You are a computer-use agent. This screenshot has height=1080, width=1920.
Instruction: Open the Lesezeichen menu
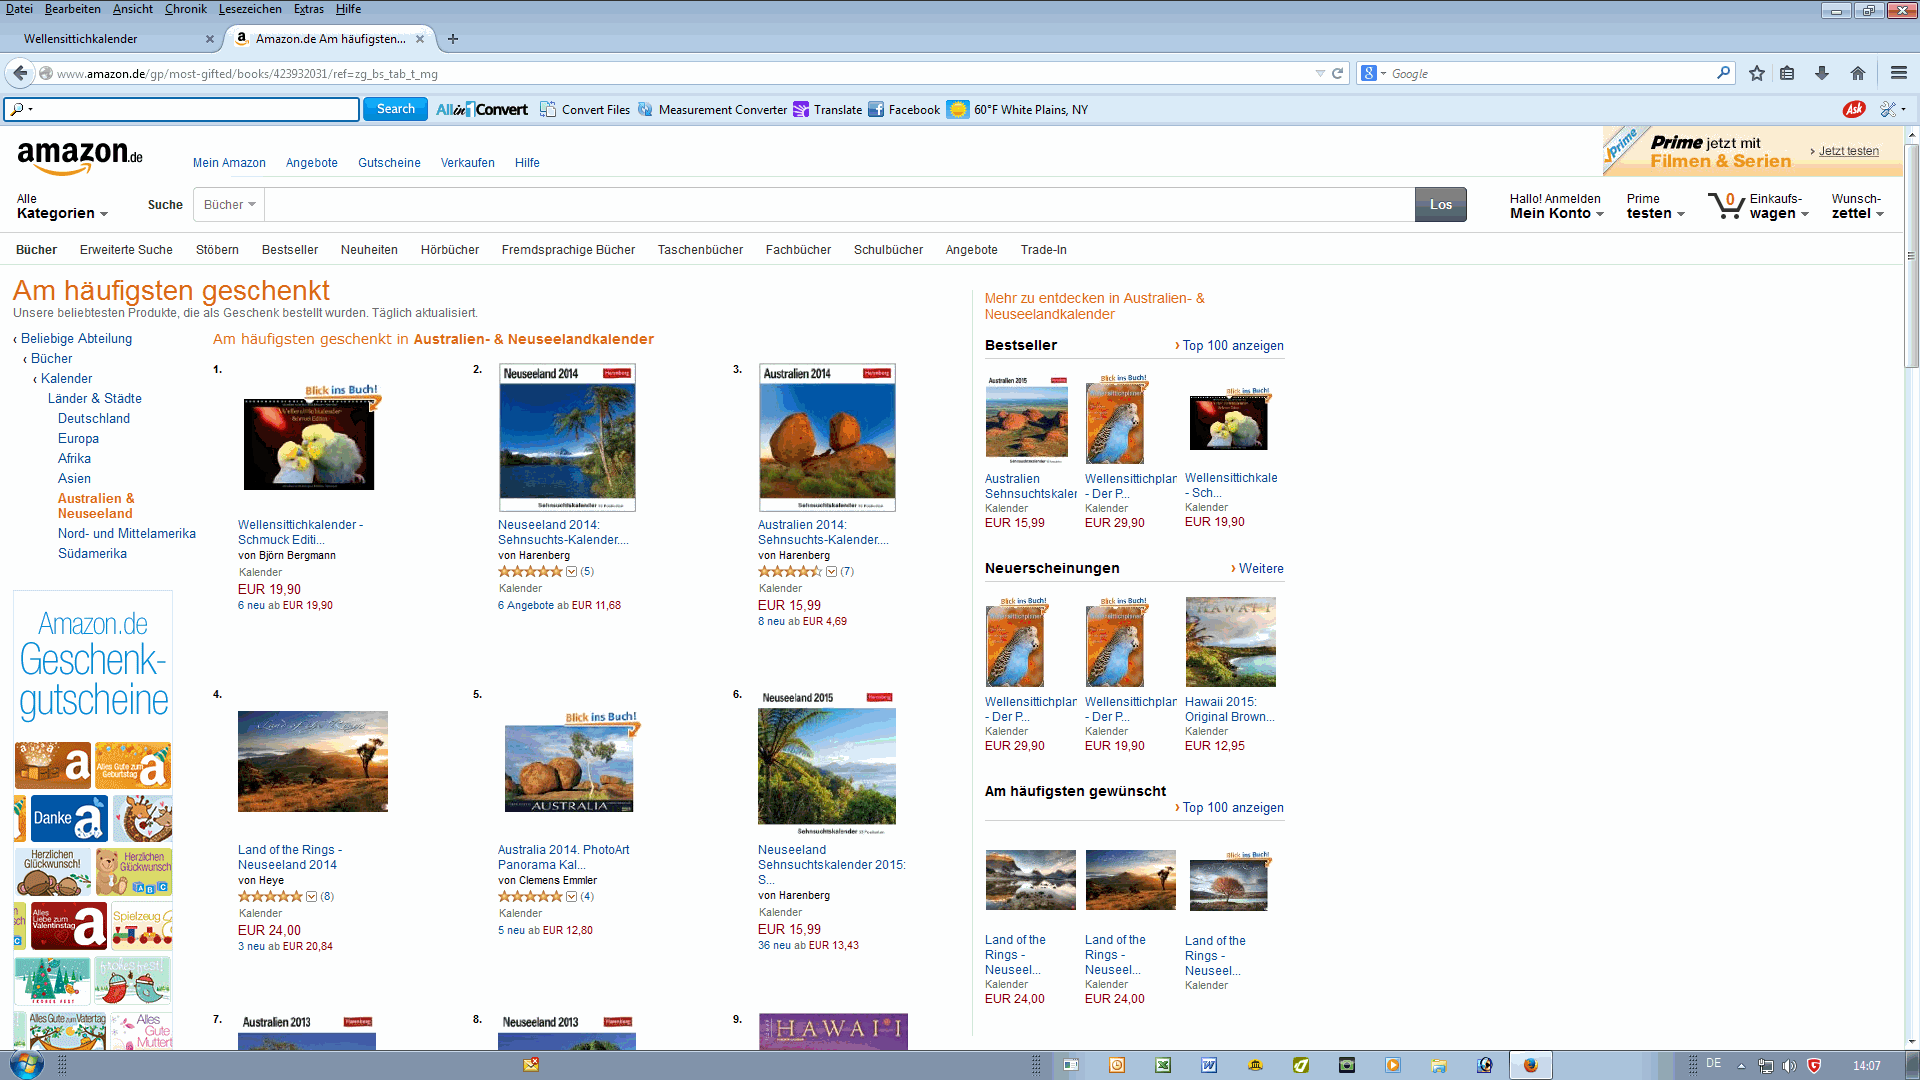point(250,9)
